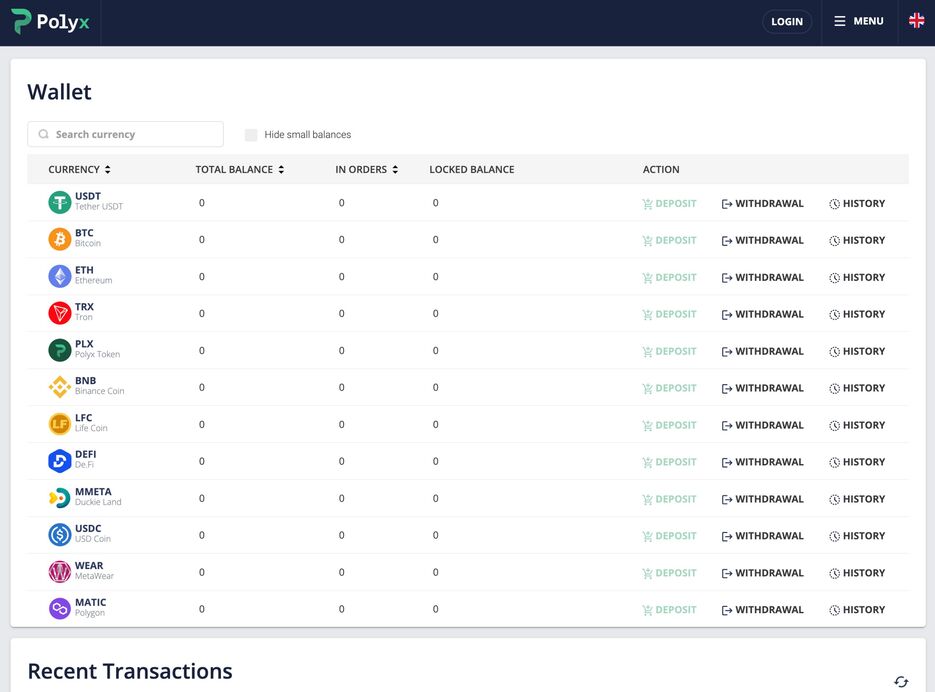
Task: Open TRX history
Action: 857,314
